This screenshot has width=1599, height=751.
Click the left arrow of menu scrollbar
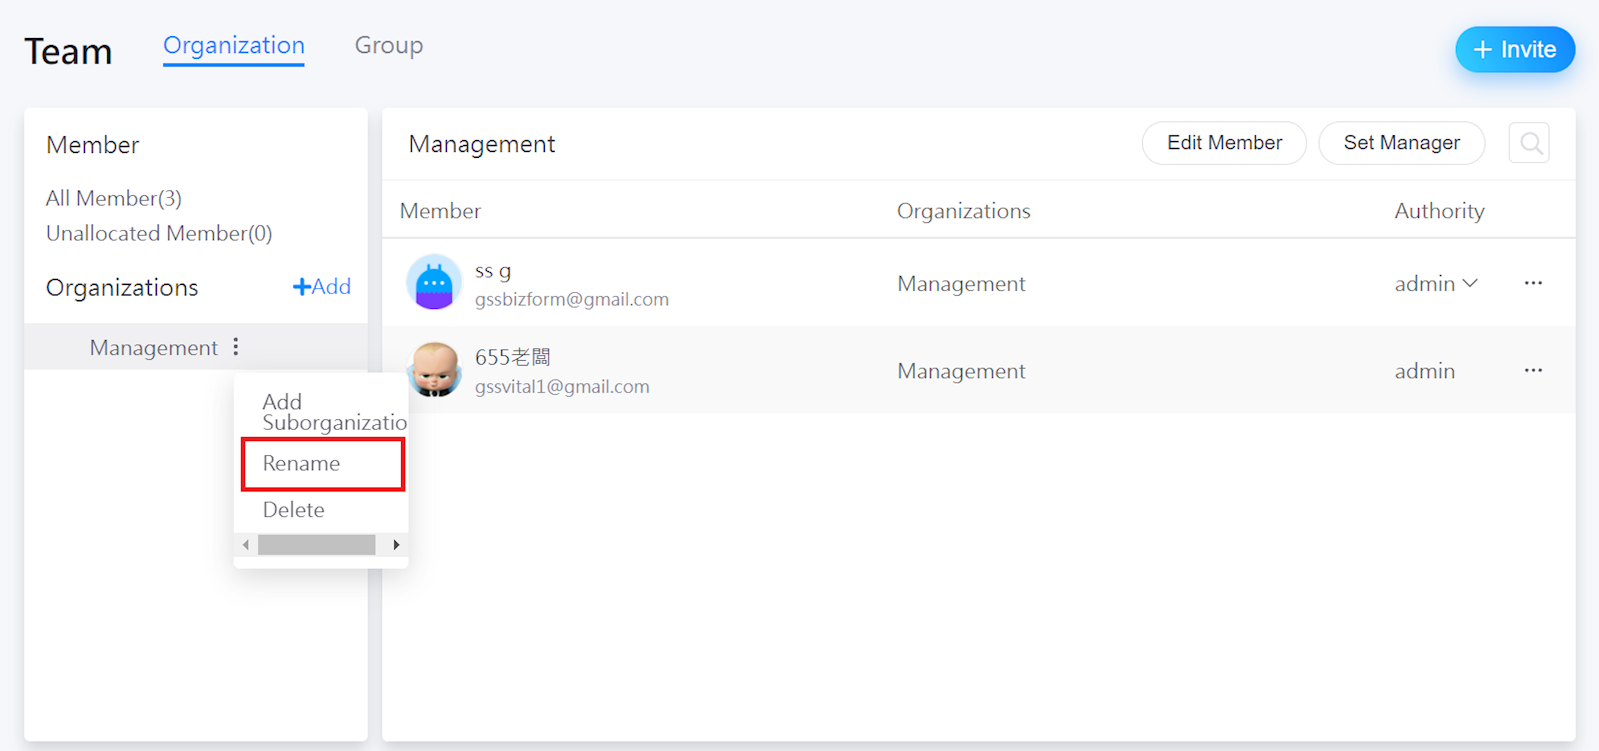(246, 545)
